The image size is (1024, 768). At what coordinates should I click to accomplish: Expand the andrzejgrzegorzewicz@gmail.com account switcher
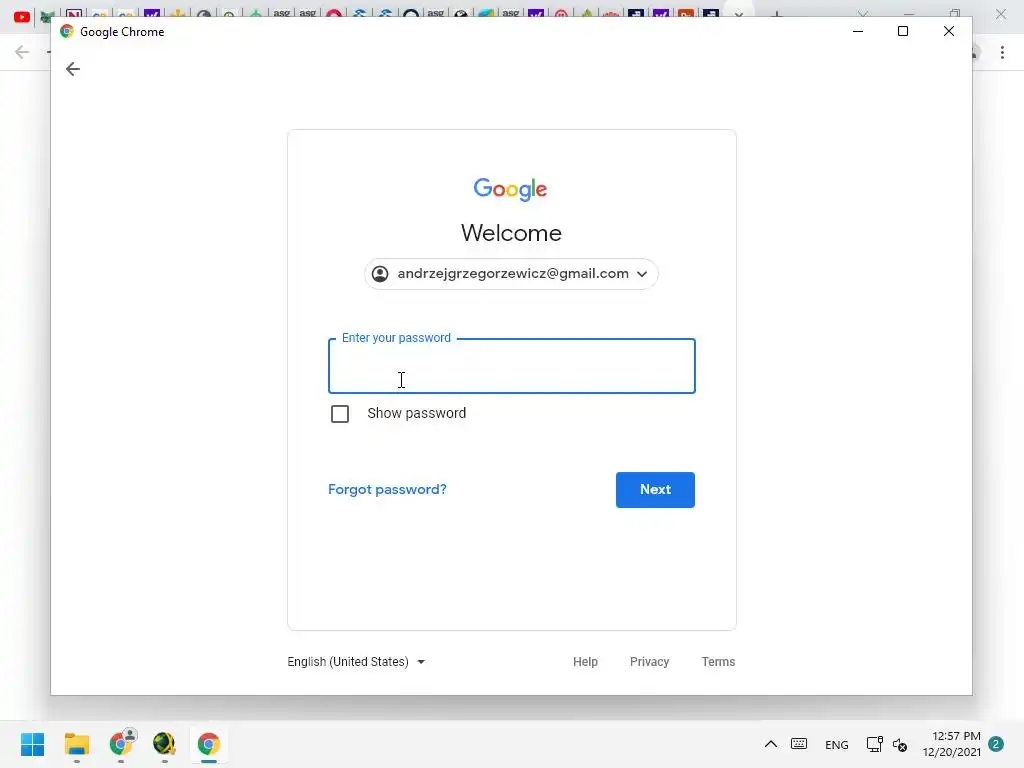(511, 274)
